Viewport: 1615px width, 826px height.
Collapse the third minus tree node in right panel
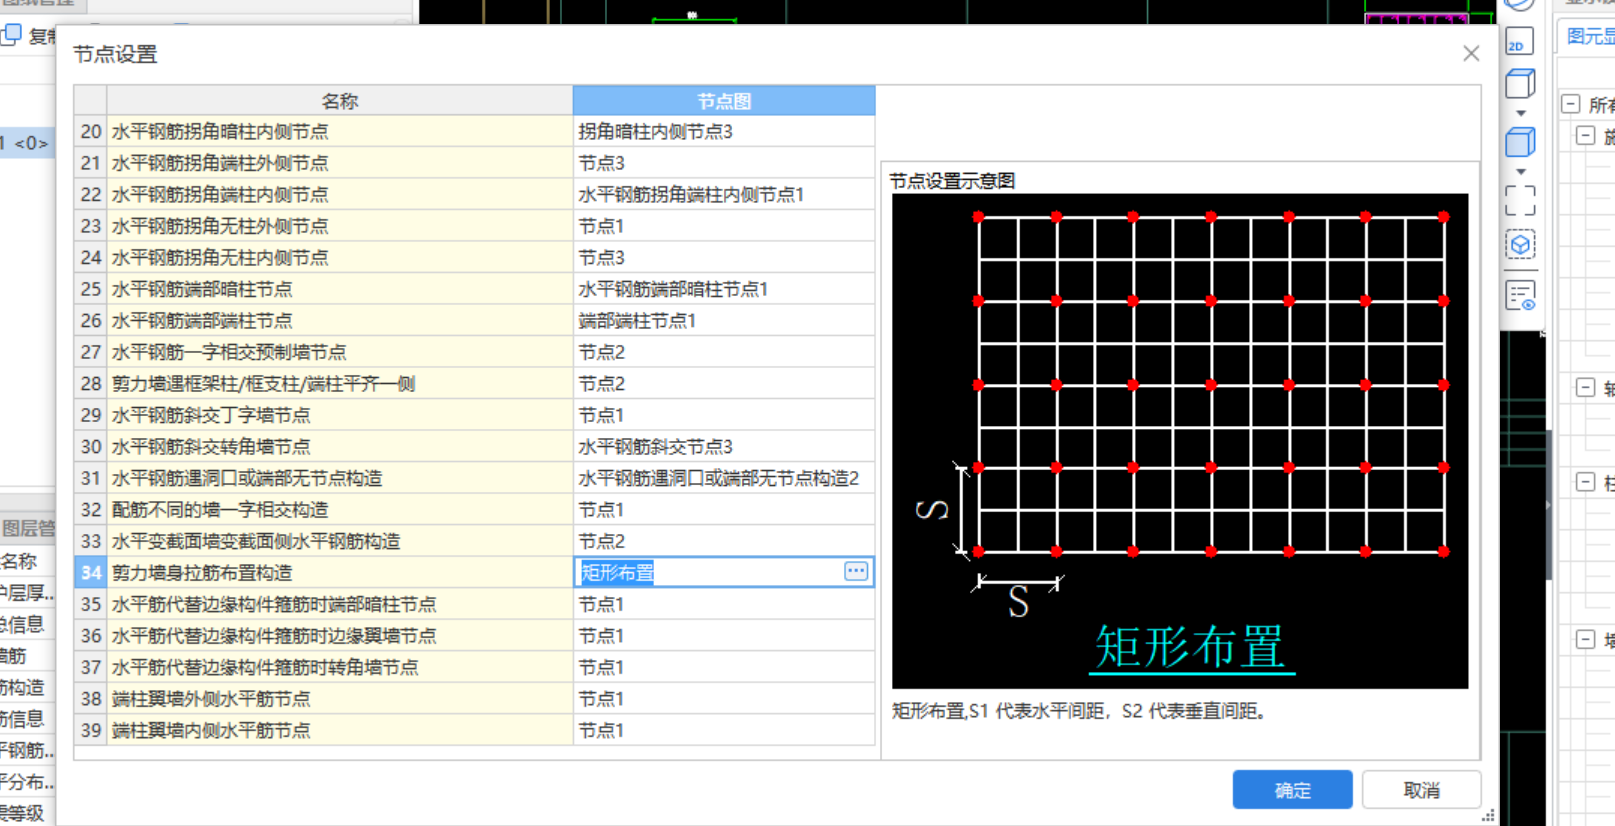pyautogui.click(x=1585, y=388)
